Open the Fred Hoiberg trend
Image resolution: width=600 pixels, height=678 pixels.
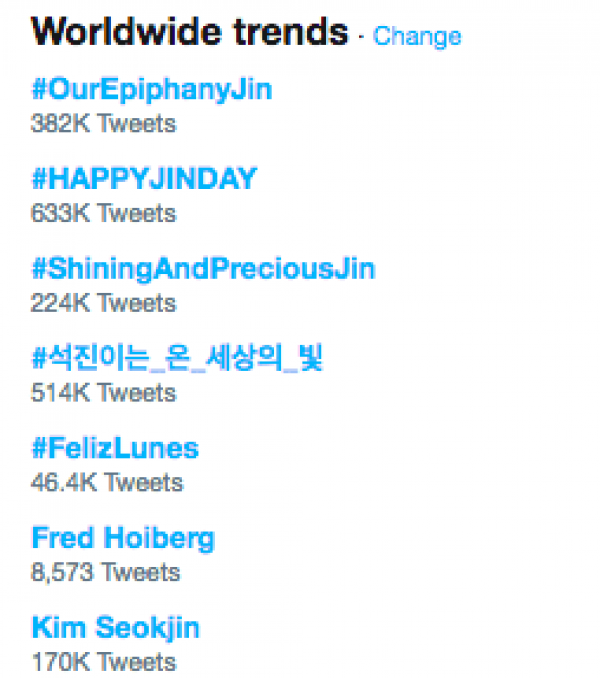pos(123,539)
